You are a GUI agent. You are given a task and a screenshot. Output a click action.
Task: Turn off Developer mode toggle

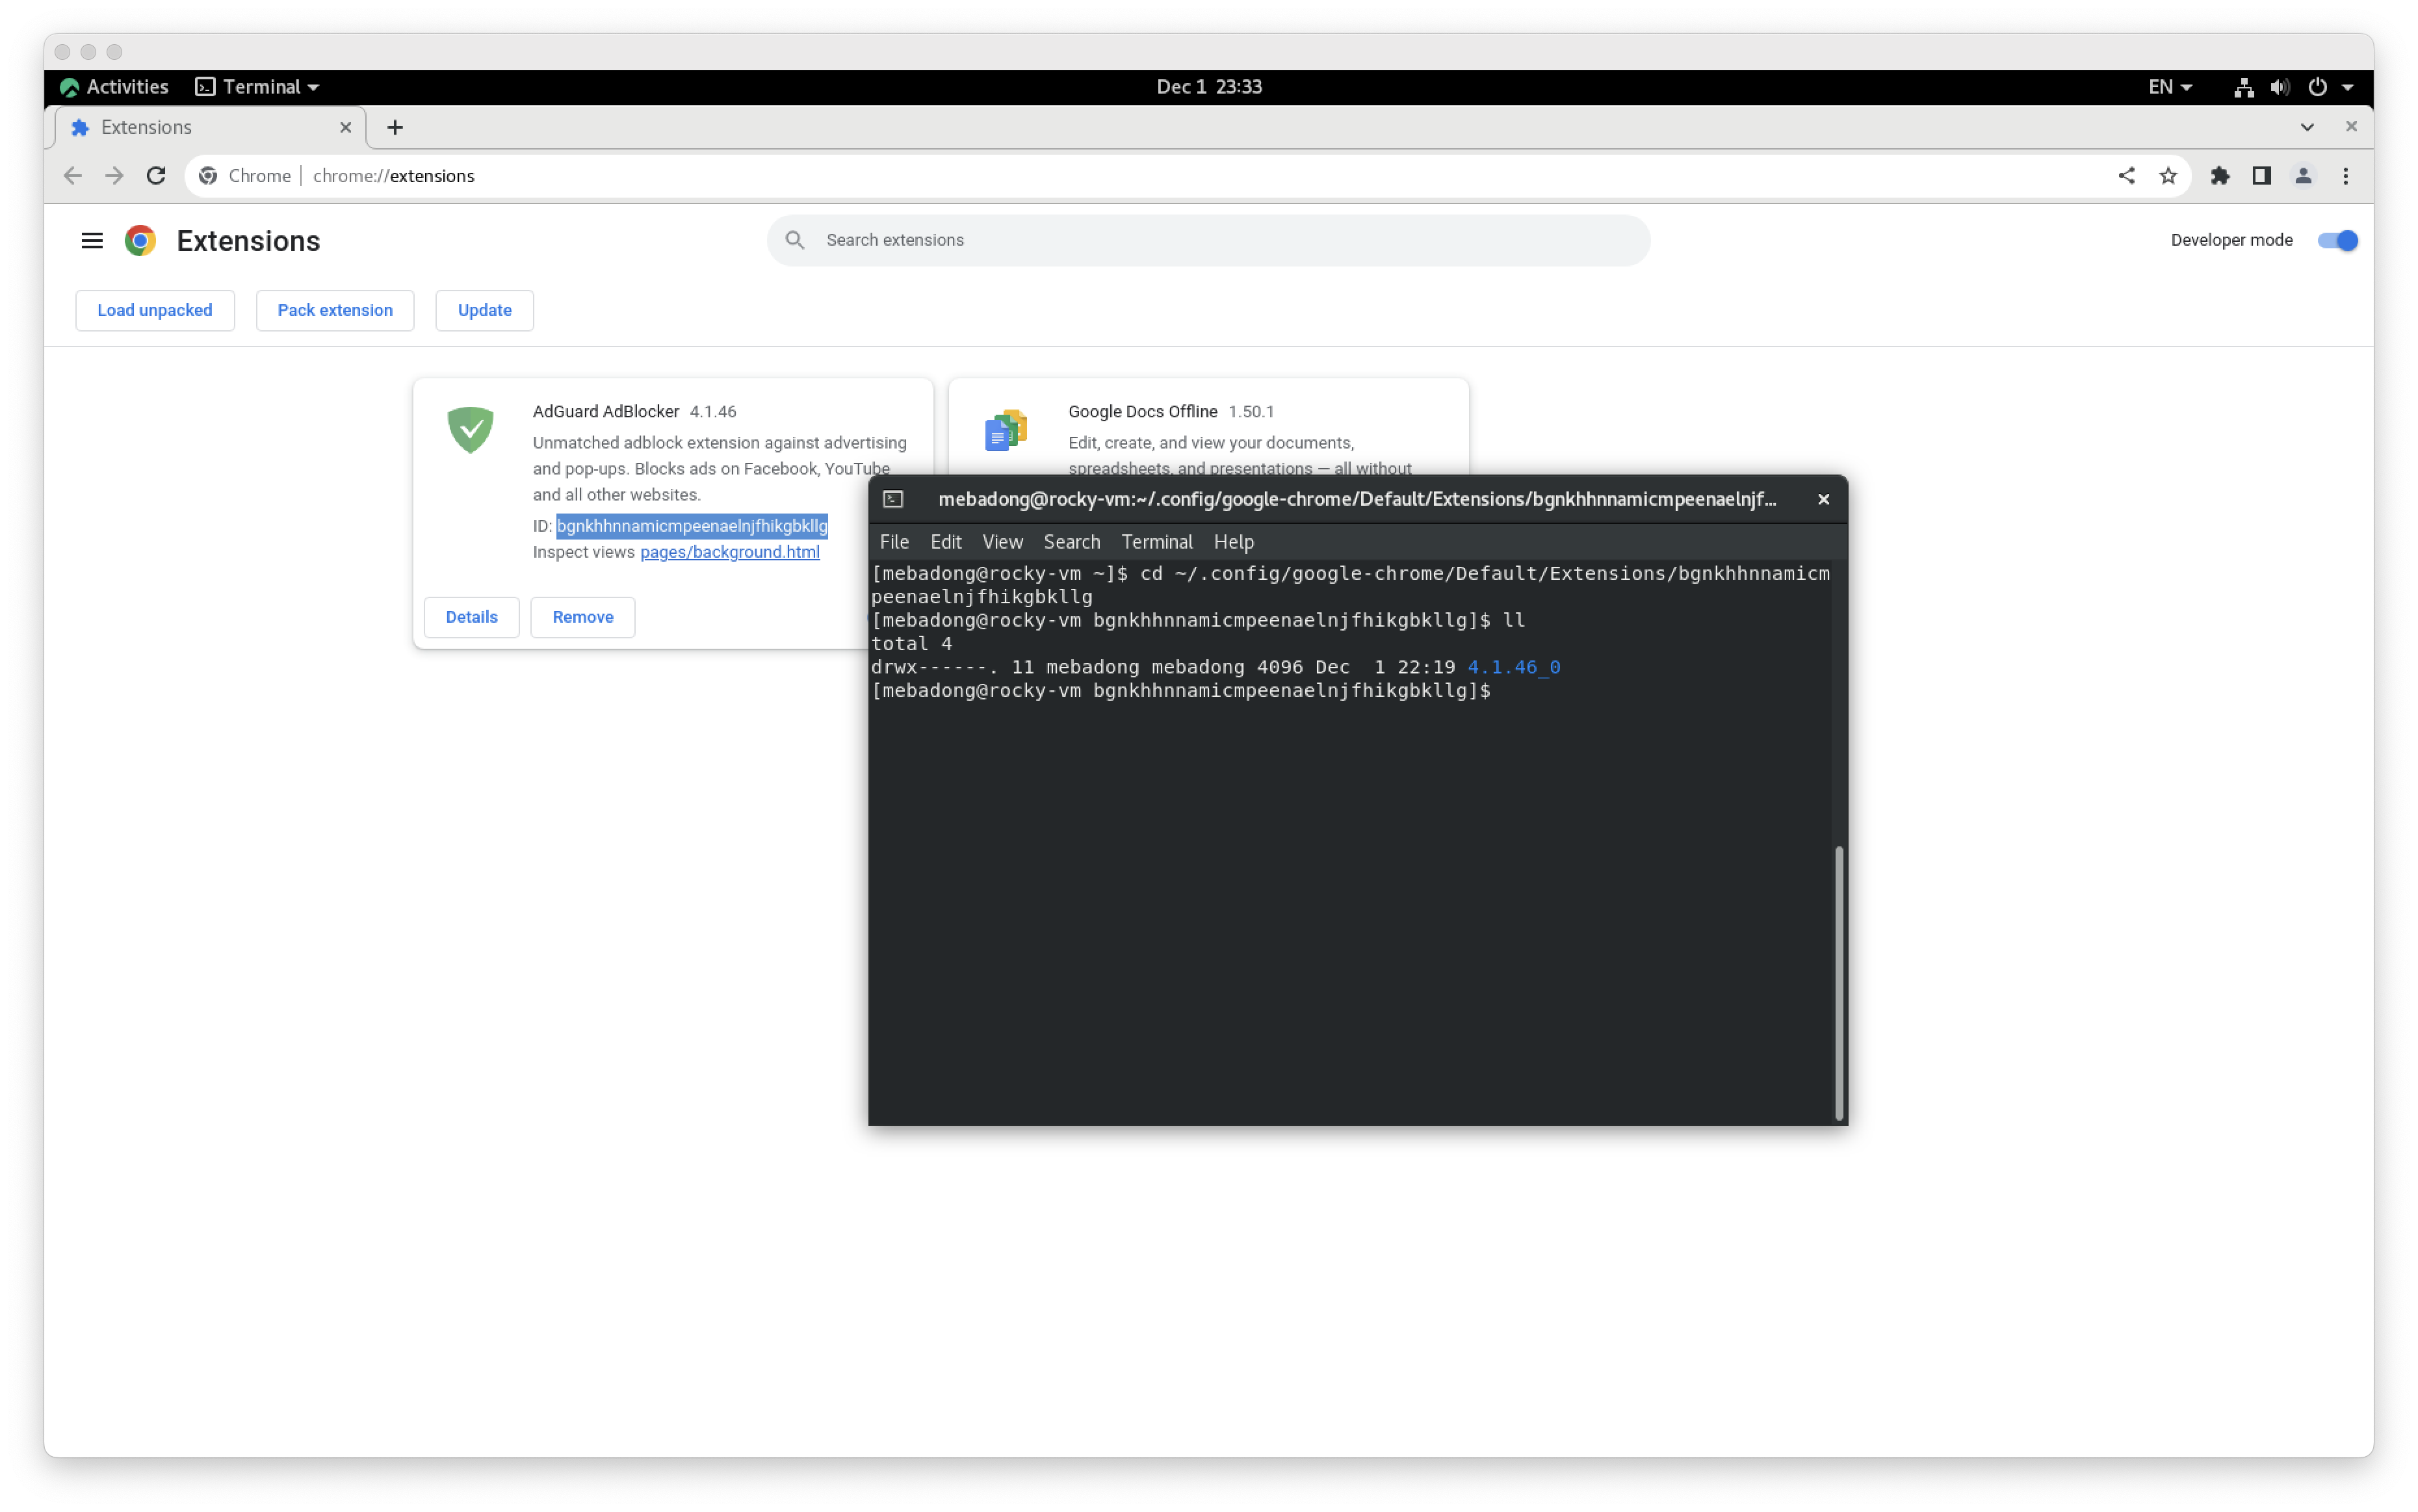click(x=2337, y=240)
